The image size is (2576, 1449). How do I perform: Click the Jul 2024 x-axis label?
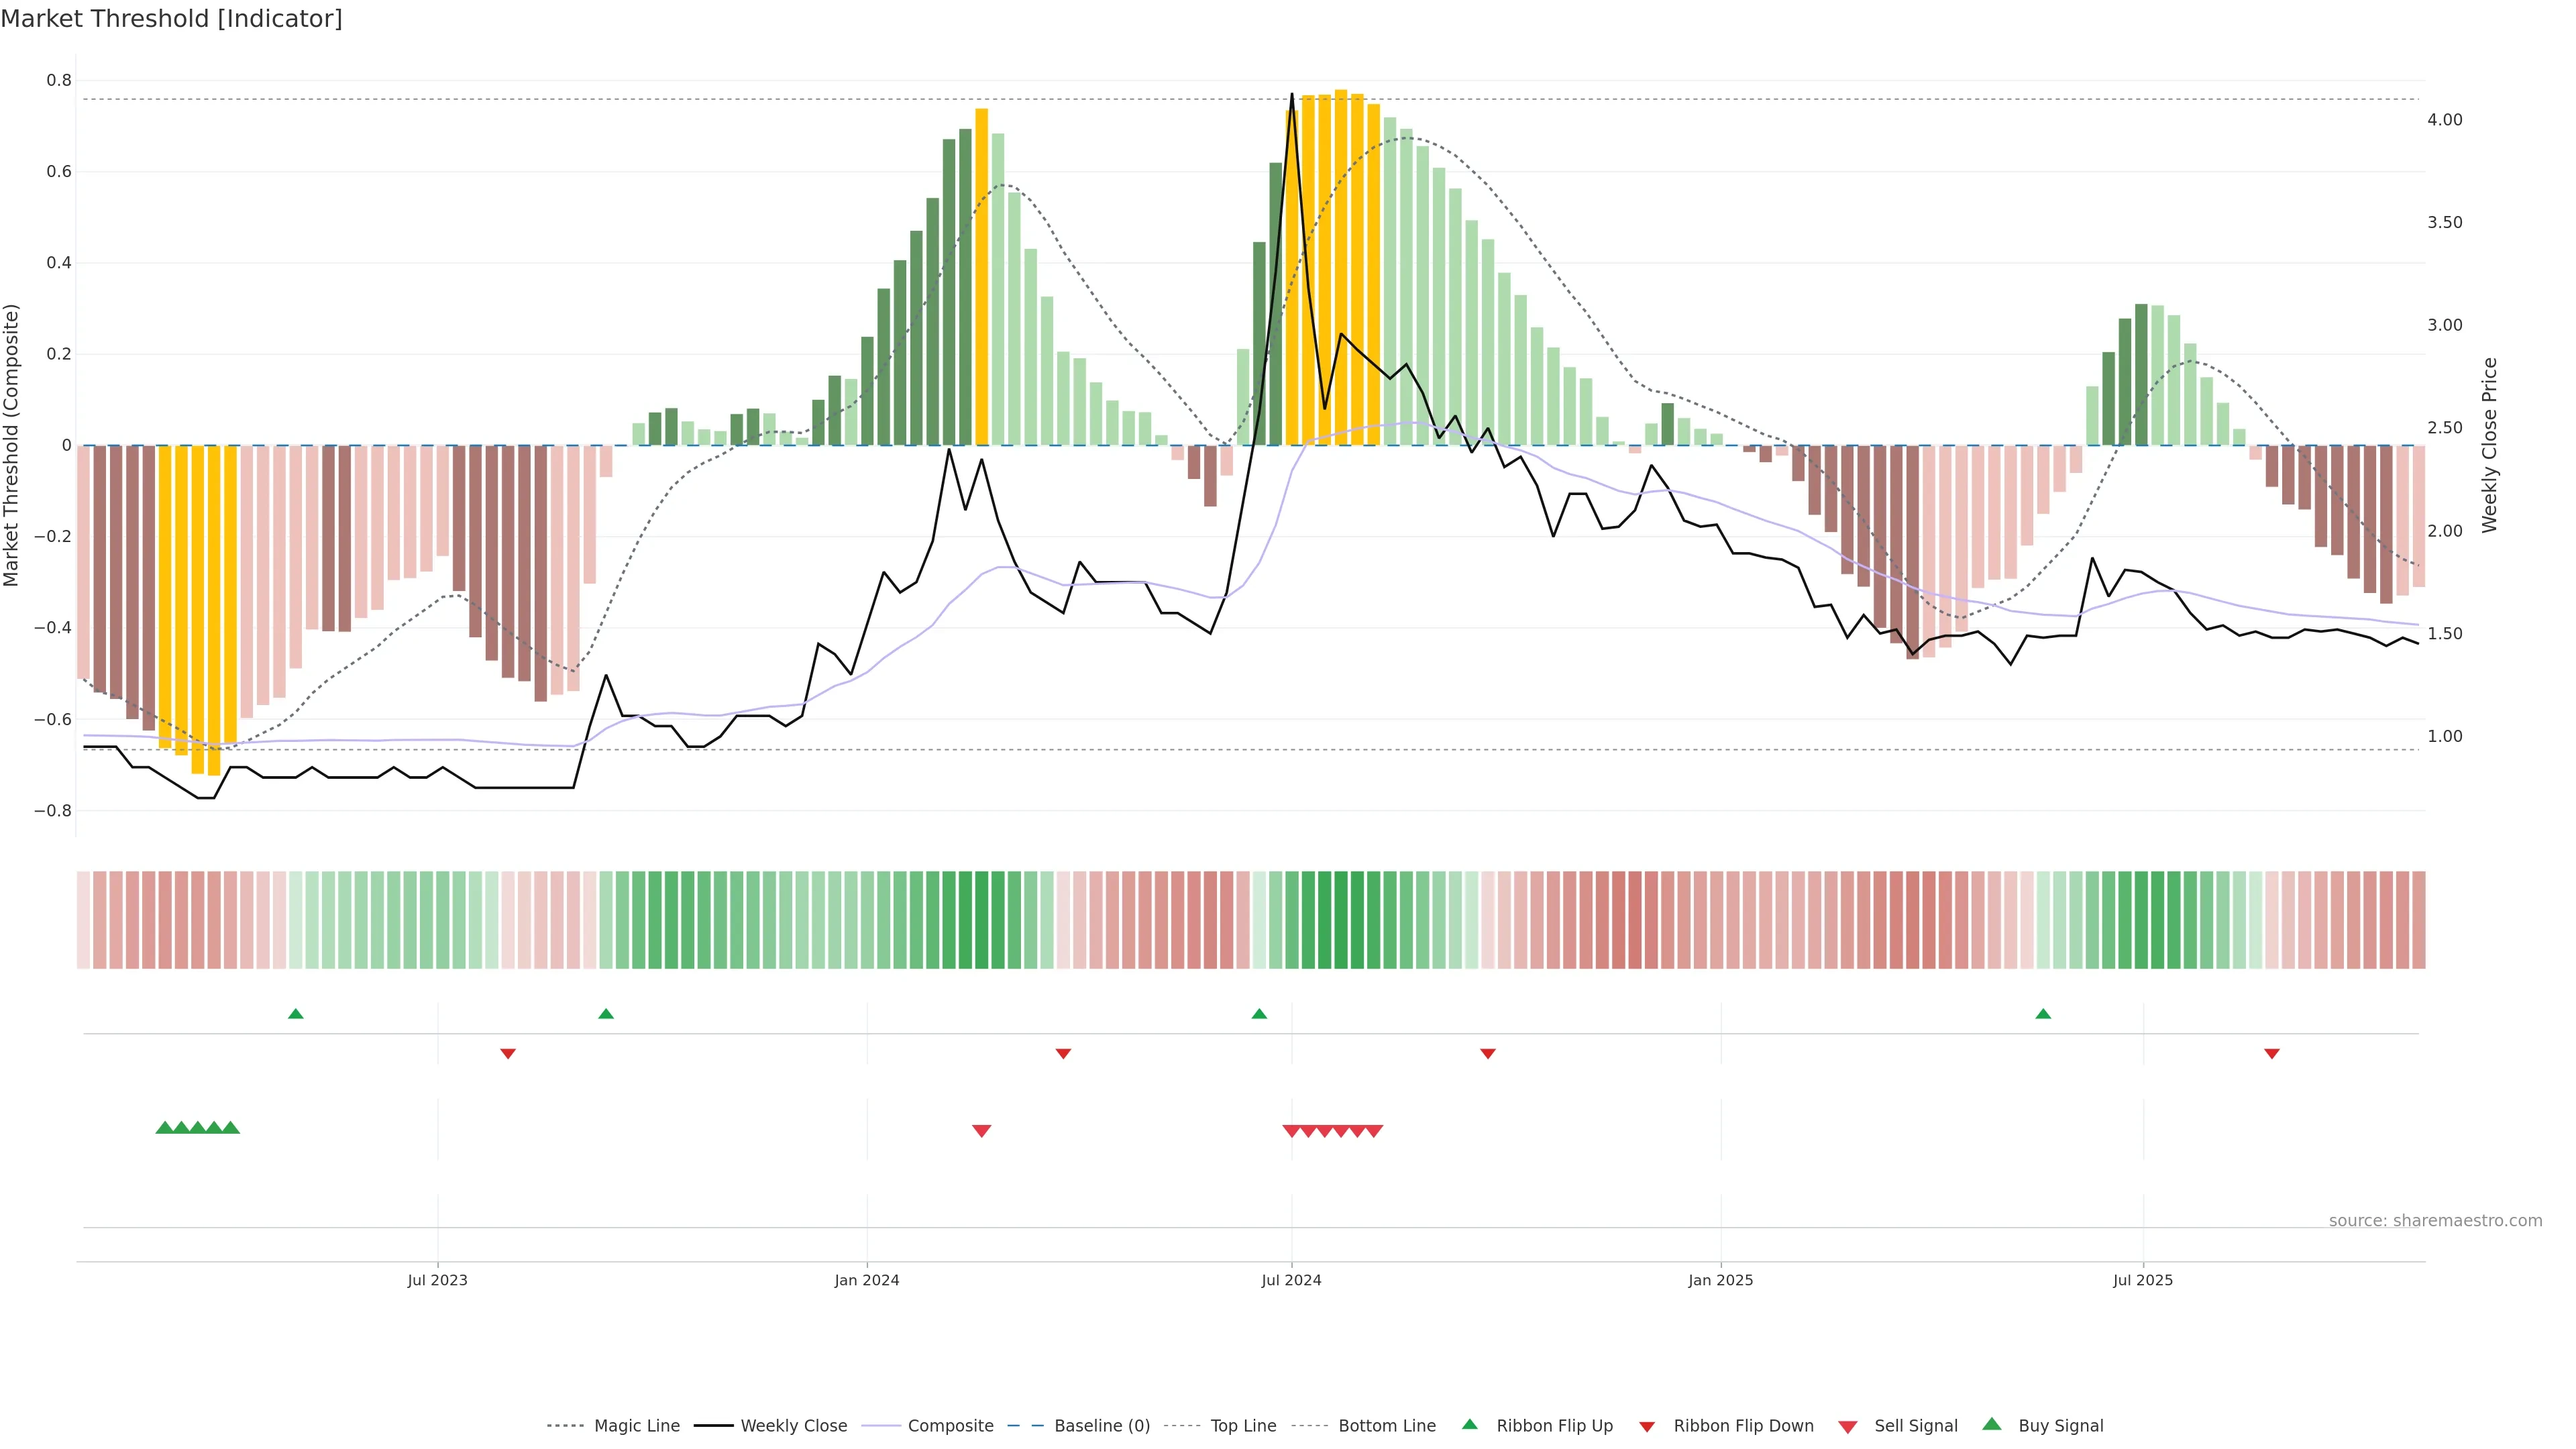1290,1280
